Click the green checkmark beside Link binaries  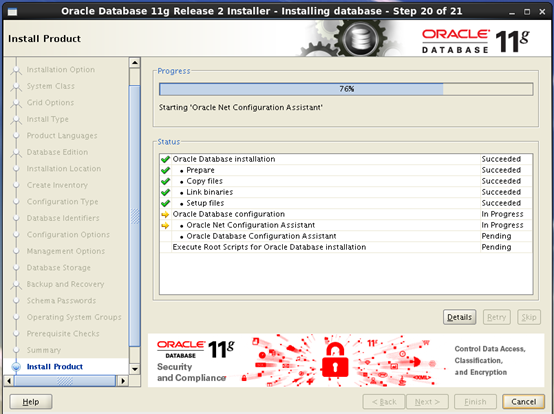pos(165,192)
